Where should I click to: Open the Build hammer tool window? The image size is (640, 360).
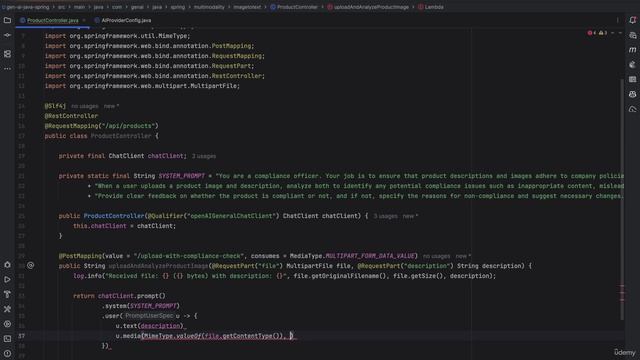[x=7, y=294]
